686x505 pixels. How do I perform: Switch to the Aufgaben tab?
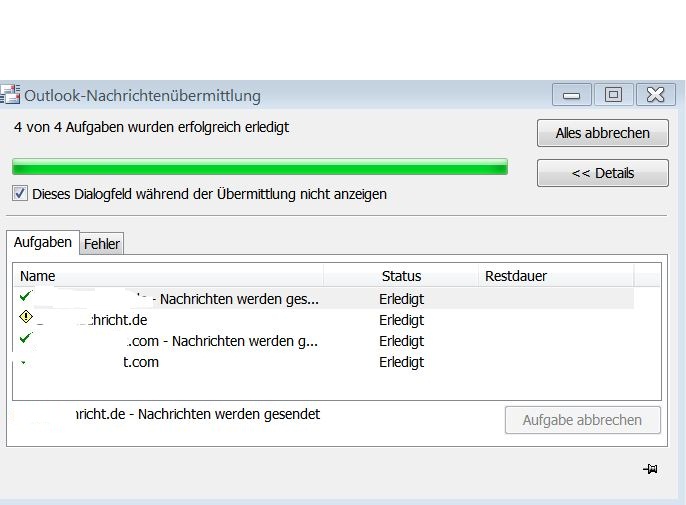[43, 242]
